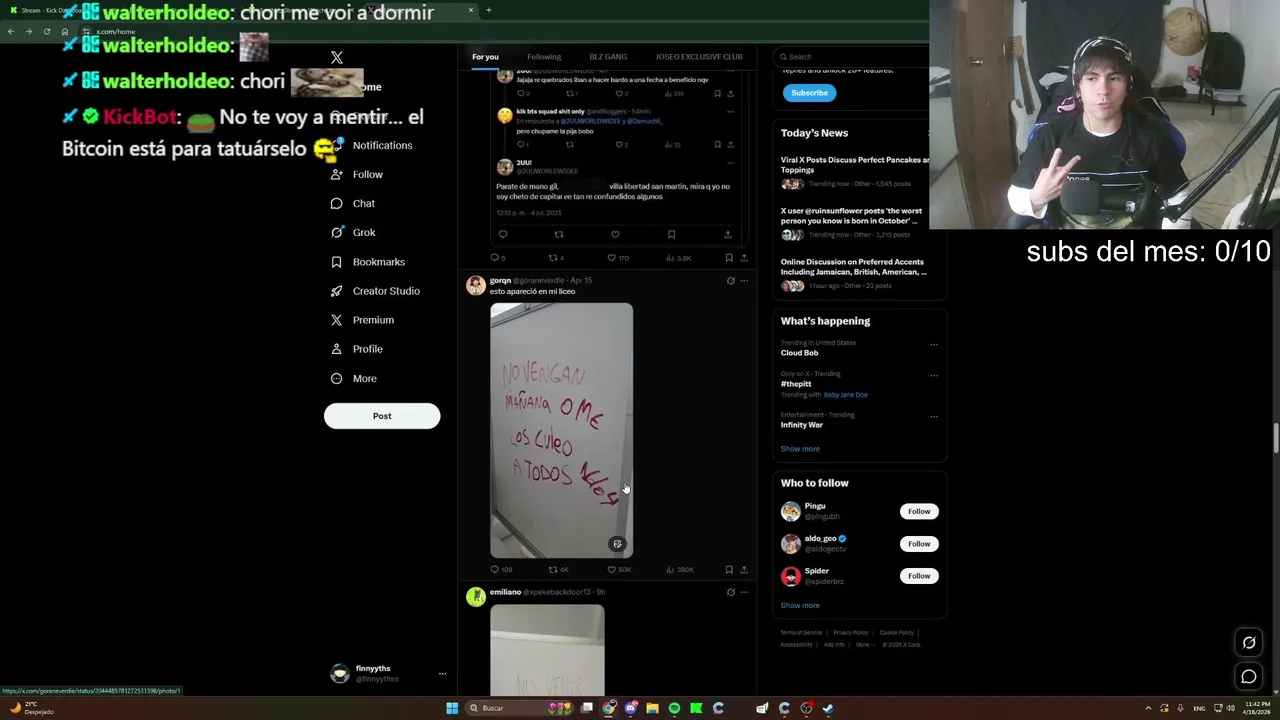The image size is (1280, 720).
Task: Open floating messages button bottom right
Action: 1249,677
